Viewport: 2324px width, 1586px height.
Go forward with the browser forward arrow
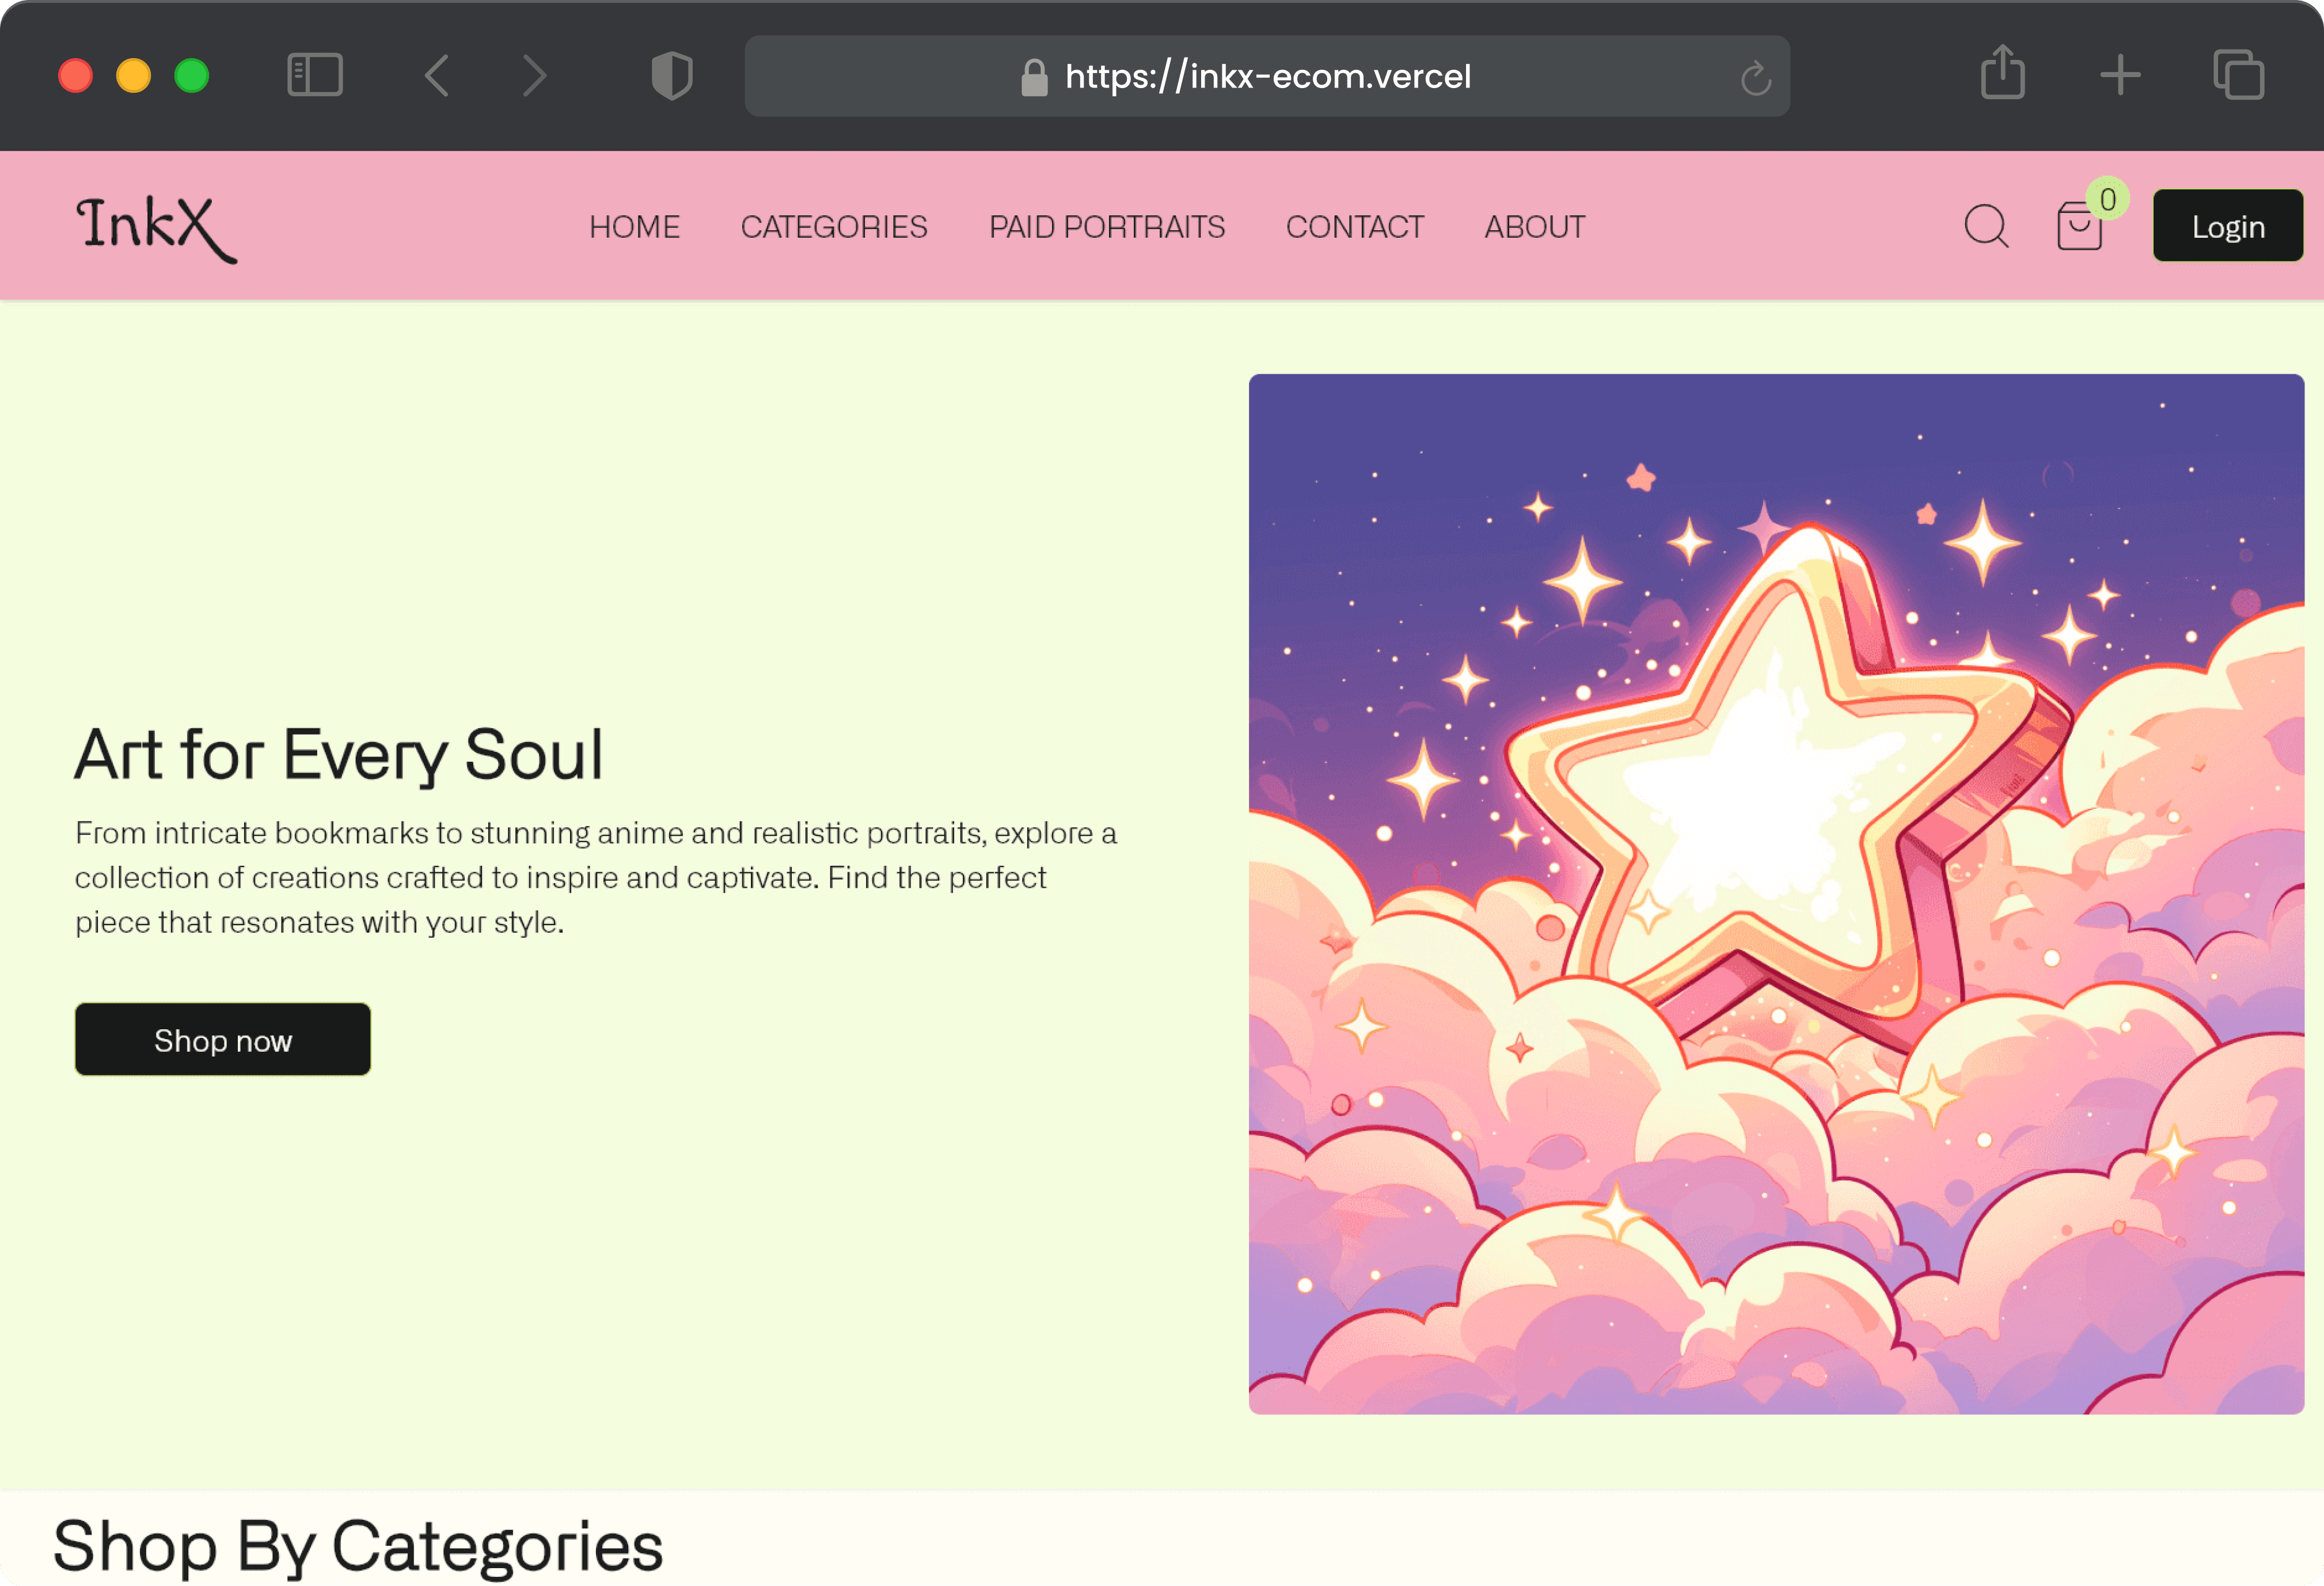tap(535, 76)
